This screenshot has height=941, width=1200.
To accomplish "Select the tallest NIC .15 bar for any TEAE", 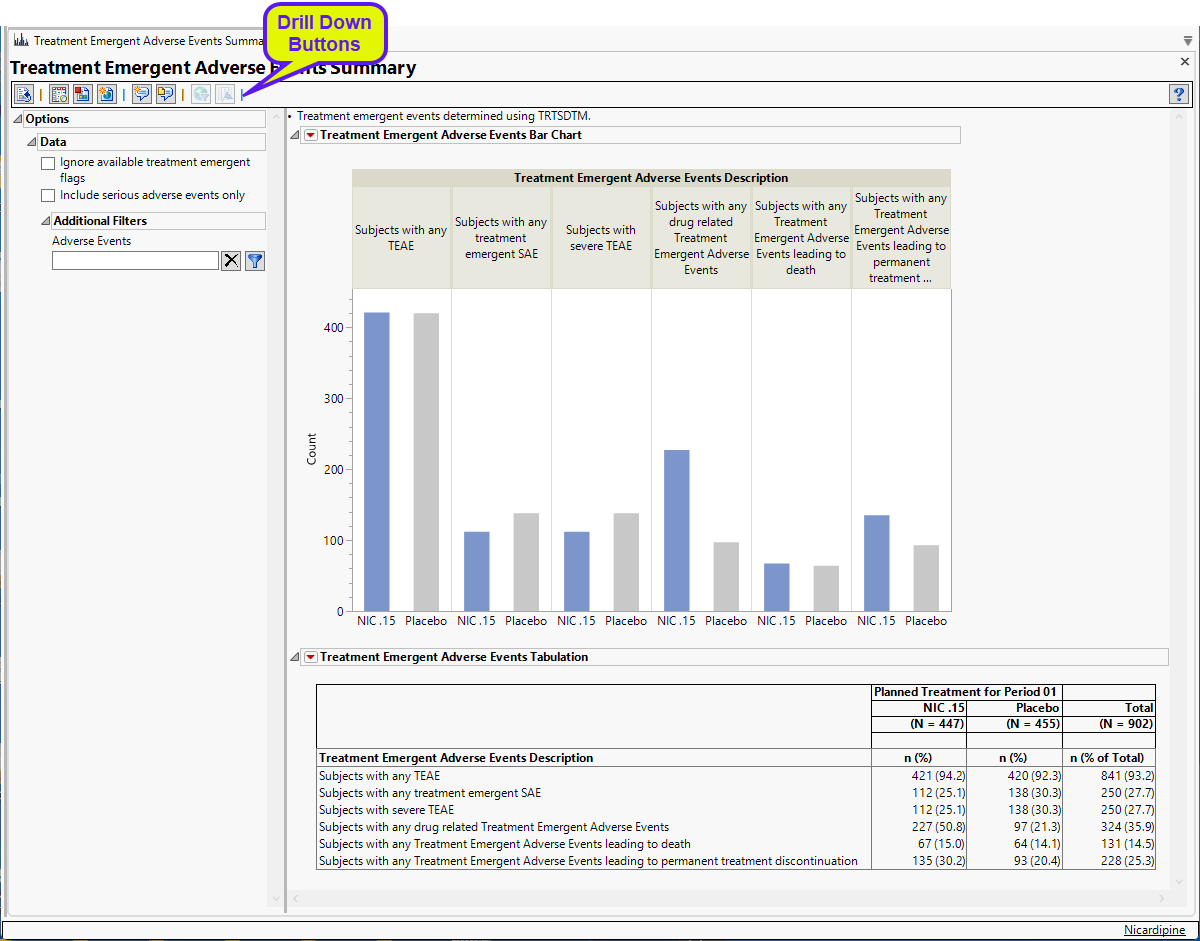I will tap(376, 461).
